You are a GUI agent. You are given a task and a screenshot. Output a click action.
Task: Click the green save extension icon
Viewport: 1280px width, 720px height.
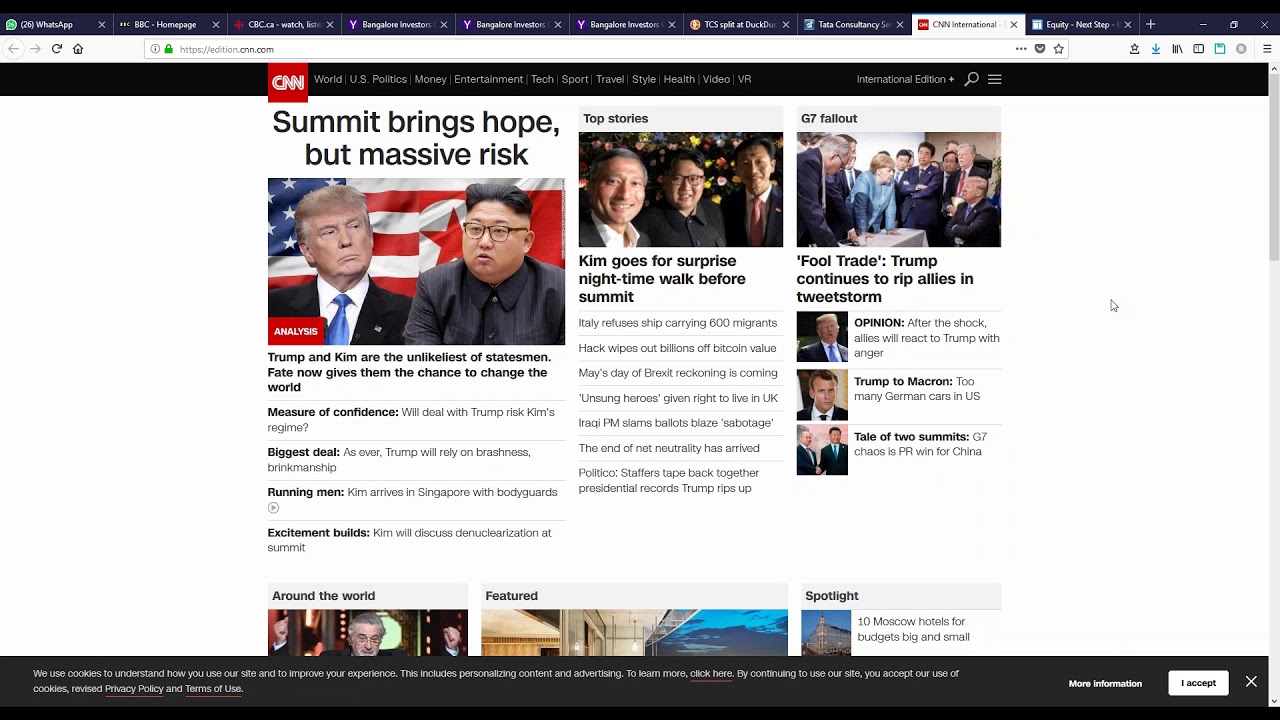(x=1220, y=49)
